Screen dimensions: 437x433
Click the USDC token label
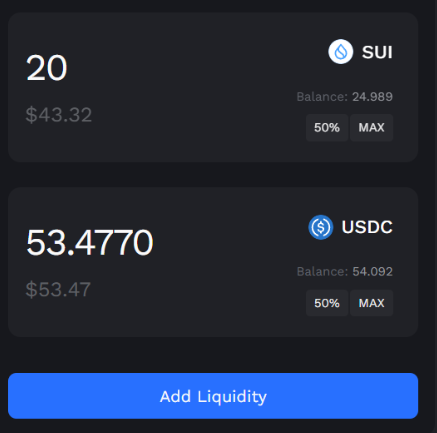[x=367, y=227]
